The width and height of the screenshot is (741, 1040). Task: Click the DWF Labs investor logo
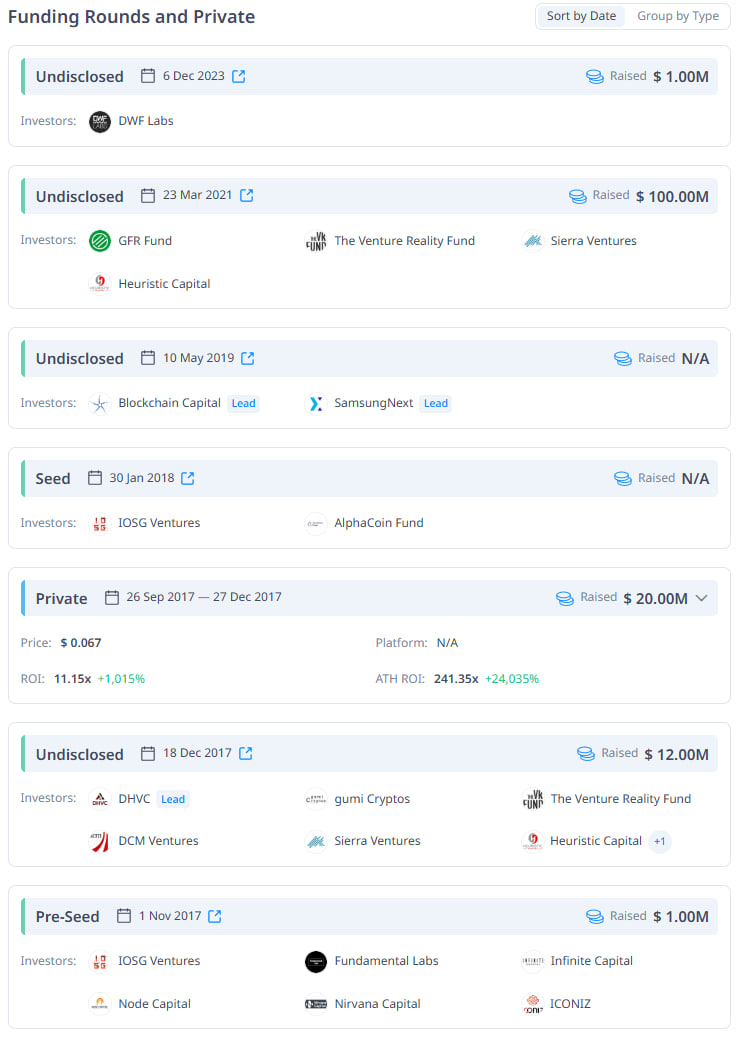pos(100,121)
